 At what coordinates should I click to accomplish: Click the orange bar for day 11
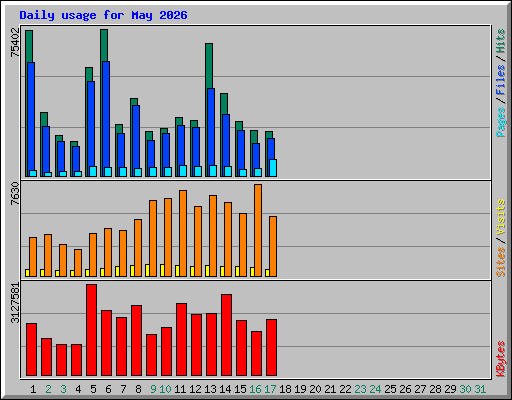click(183, 233)
